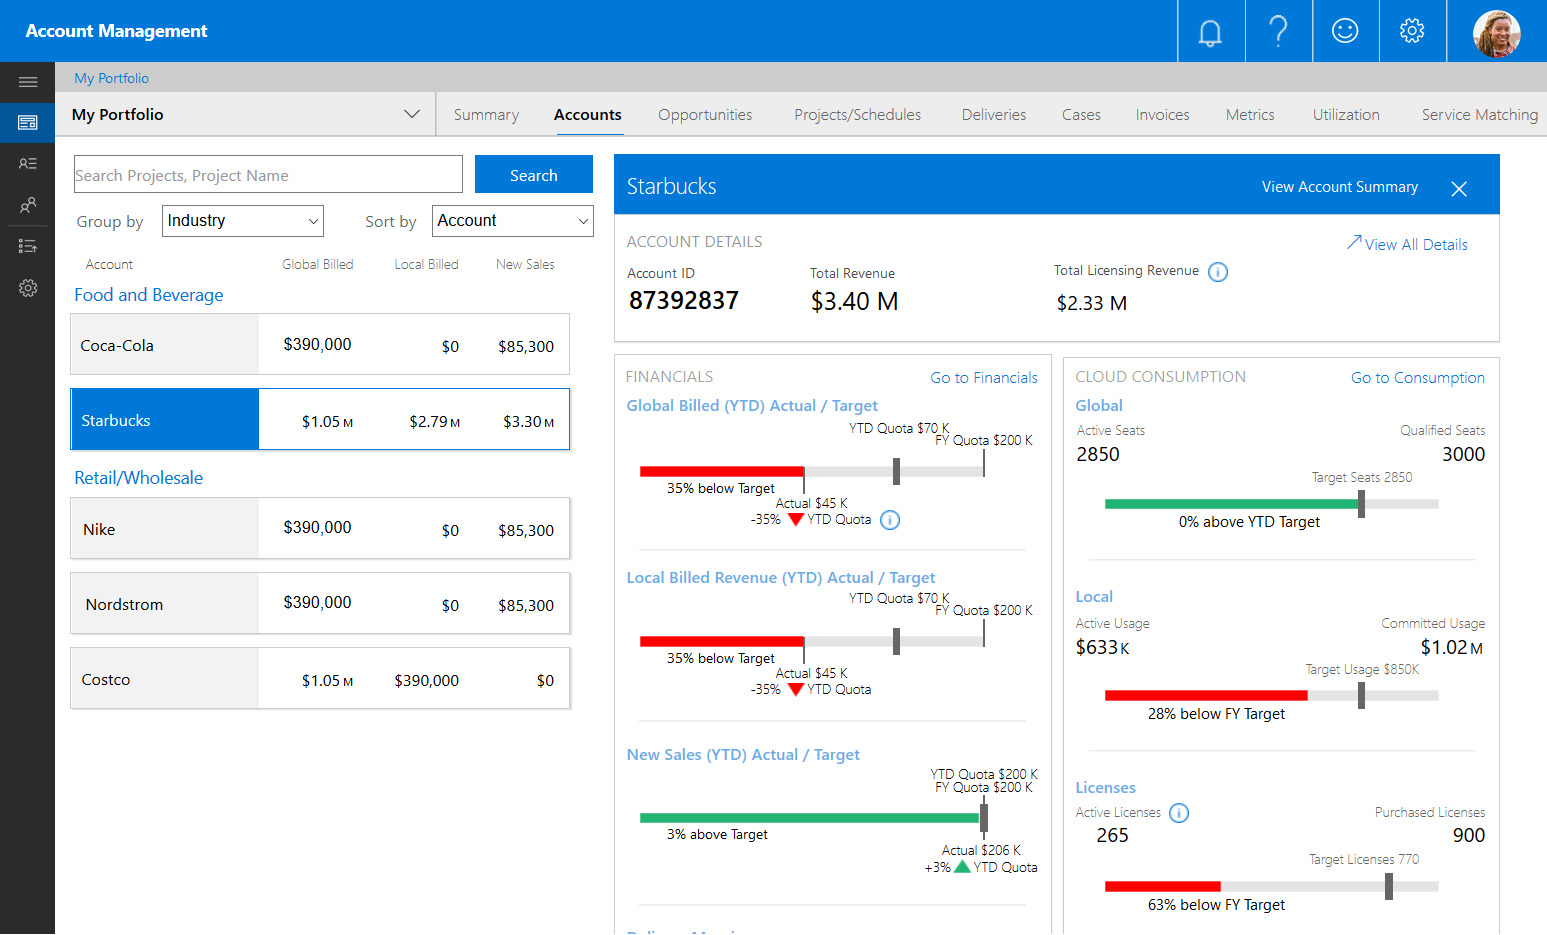The width and height of the screenshot is (1547, 935).
Task: Select the Coca-Cola account row
Action: (320, 345)
